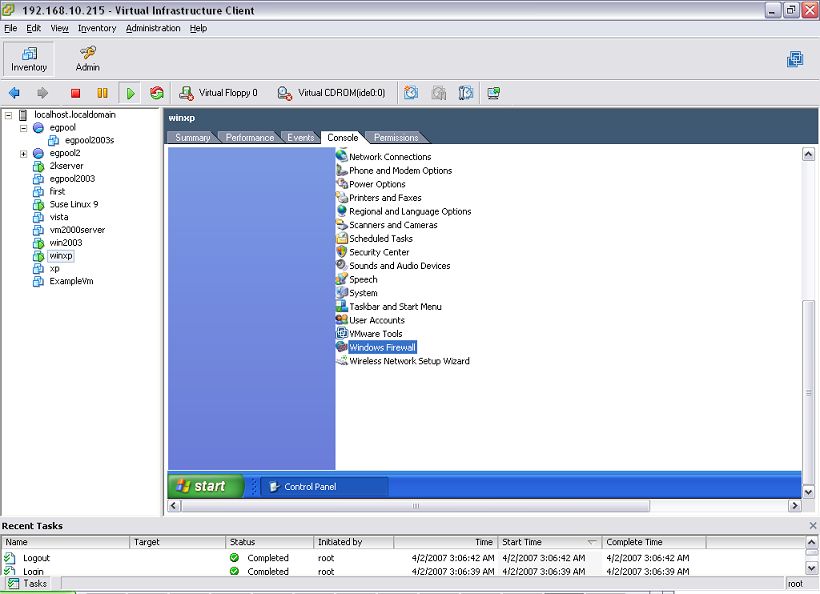Click the Logout task row

(403, 558)
